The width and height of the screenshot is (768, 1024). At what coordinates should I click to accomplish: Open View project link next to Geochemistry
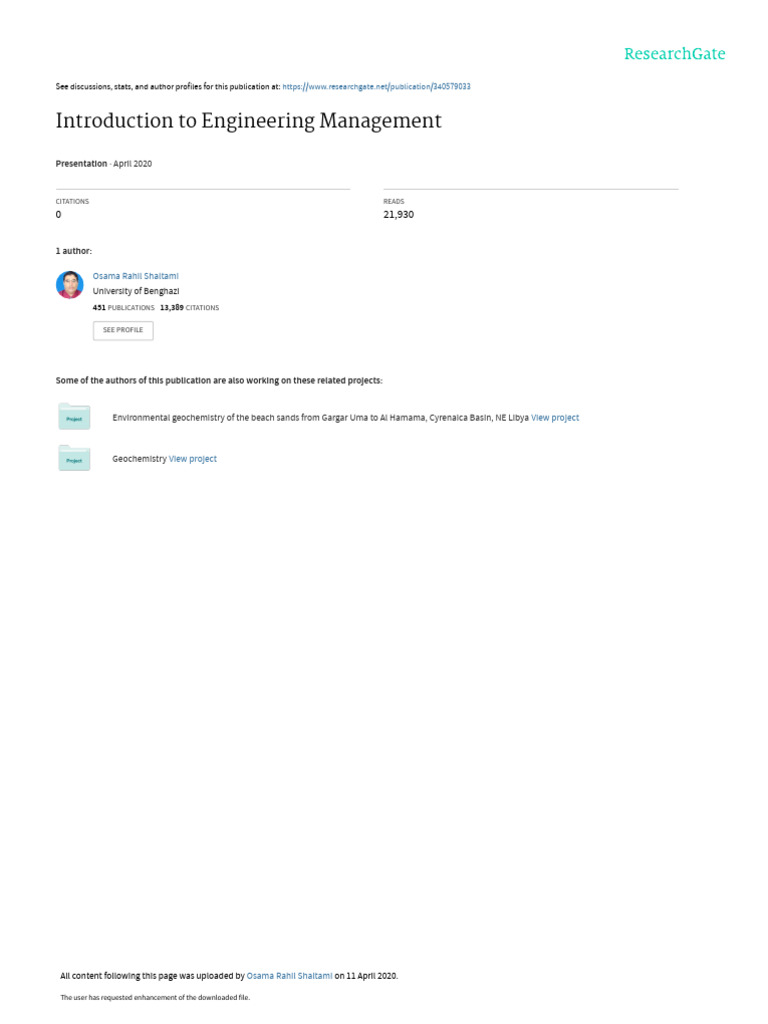click(193, 459)
